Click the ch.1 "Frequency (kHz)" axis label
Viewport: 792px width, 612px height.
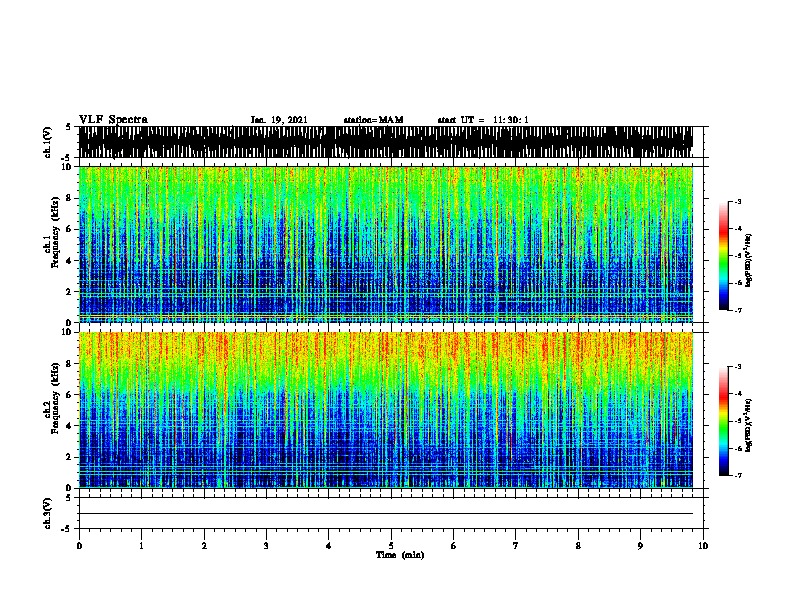55,233
